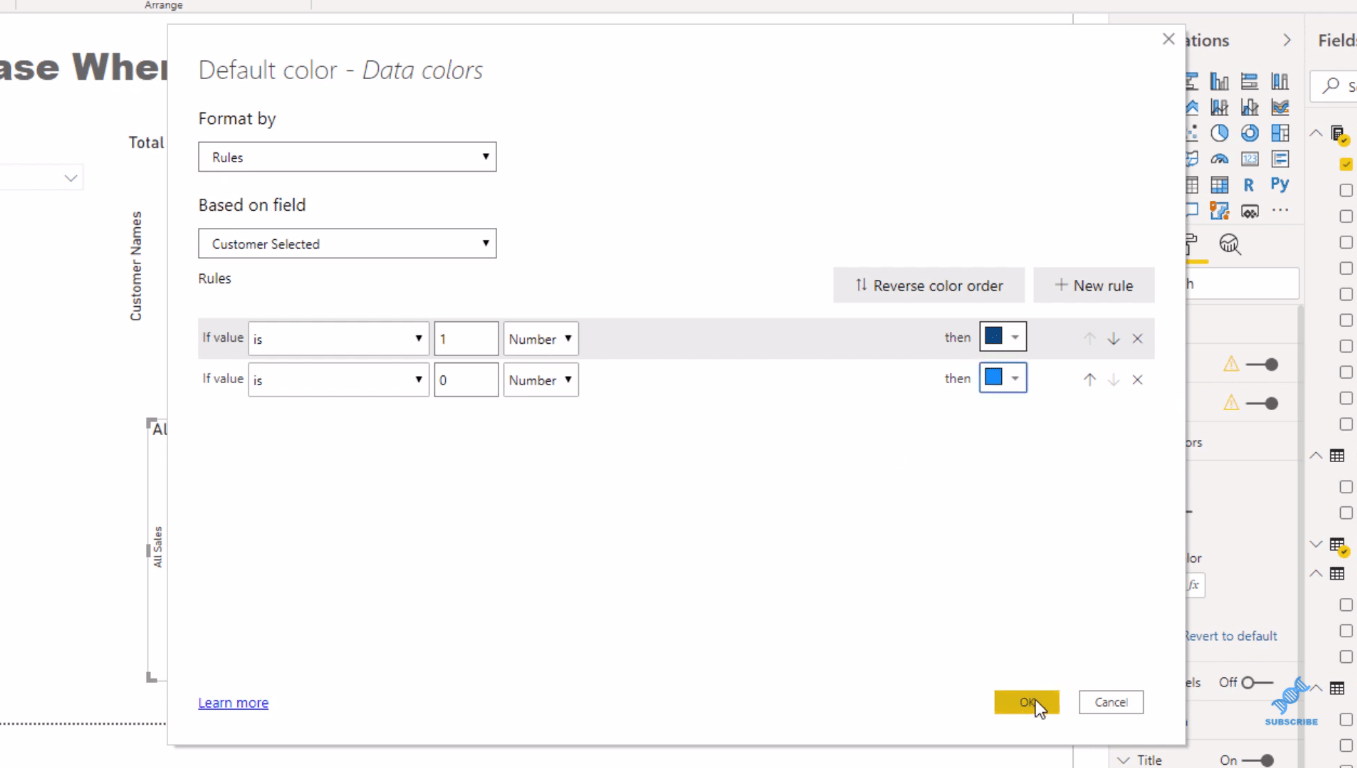Click the rule value field containing 1
This screenshot has height=768, width=1357.
466,339
